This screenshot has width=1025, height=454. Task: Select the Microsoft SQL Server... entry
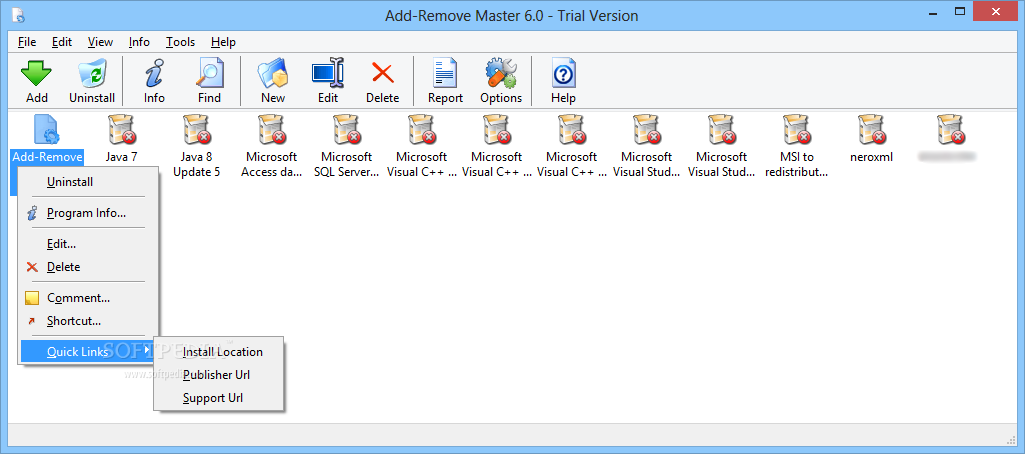pos(346,146)
